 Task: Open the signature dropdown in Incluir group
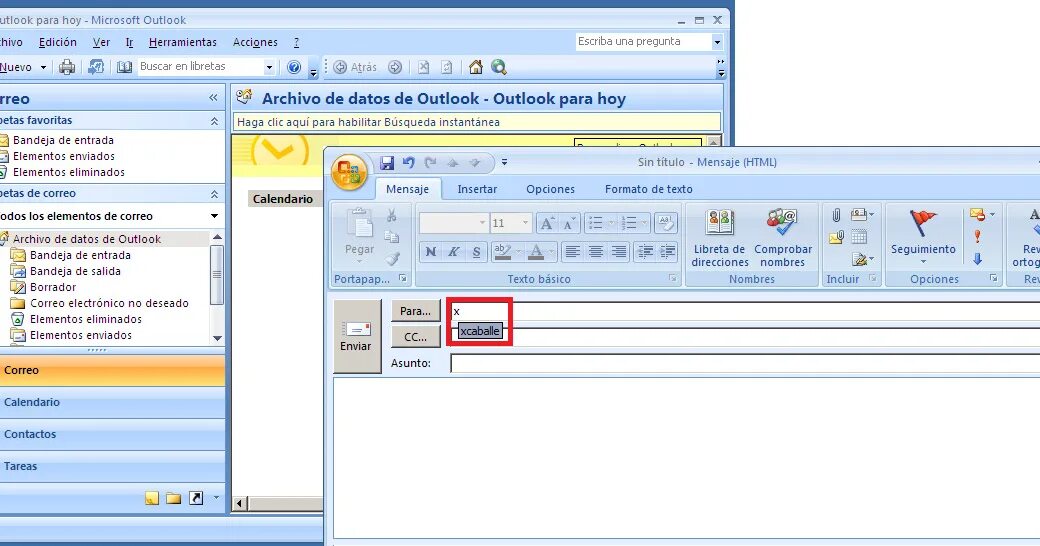[x=863, y=259]
